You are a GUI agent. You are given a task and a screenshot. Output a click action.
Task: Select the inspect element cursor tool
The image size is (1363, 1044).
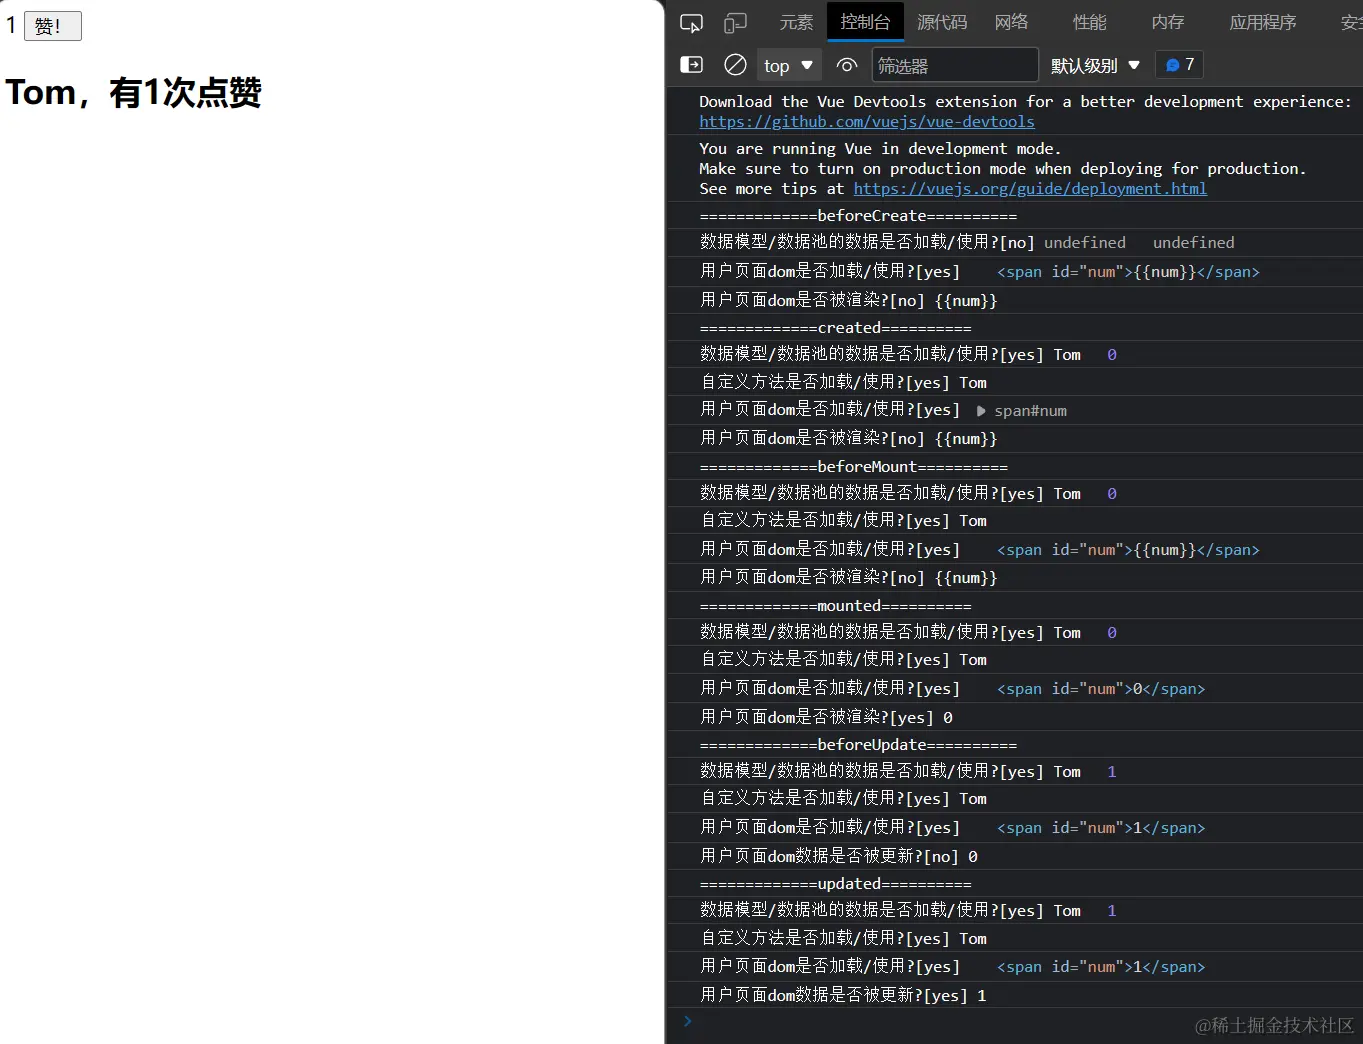(x=690, y=22)
